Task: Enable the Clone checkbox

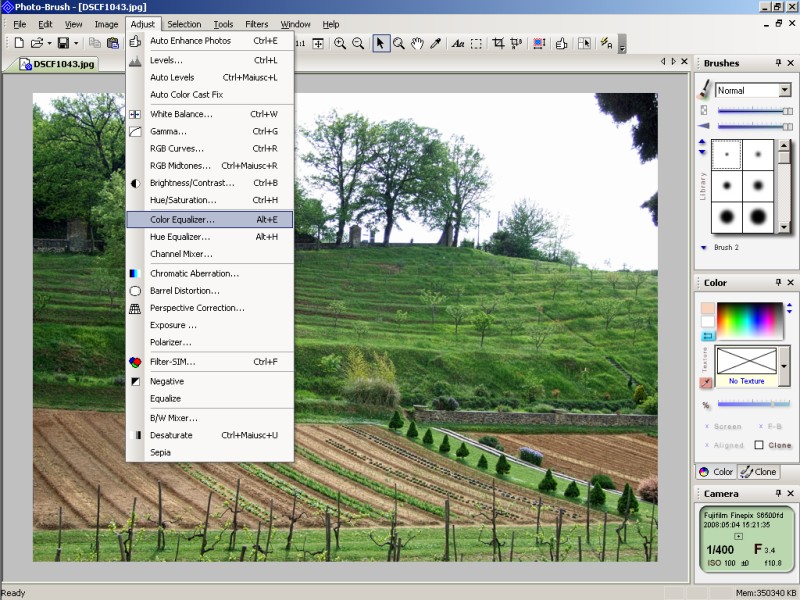Action: (x=759, y=445)
